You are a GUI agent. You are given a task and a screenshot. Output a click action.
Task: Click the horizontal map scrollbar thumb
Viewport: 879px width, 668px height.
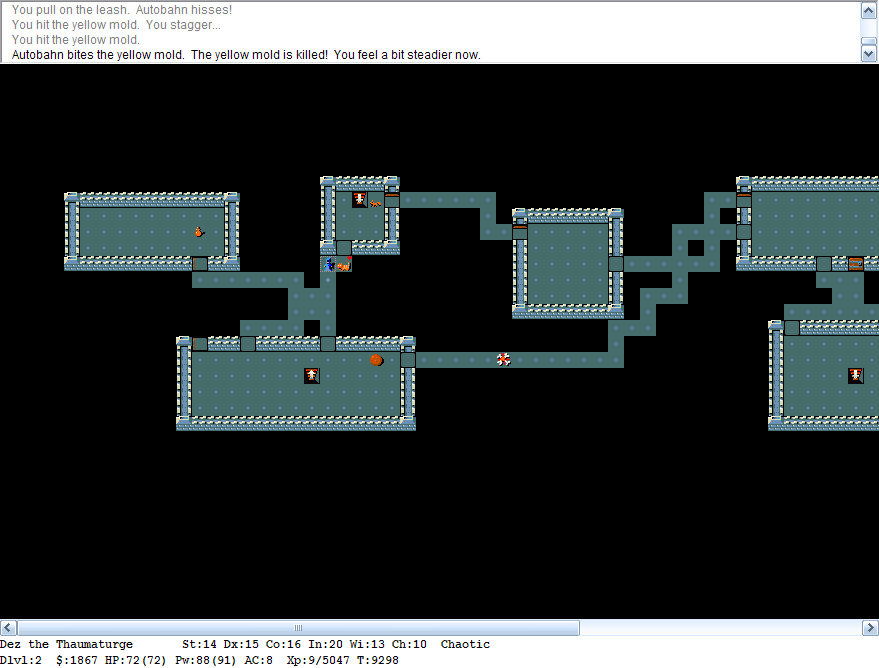(x=298, y=628)
